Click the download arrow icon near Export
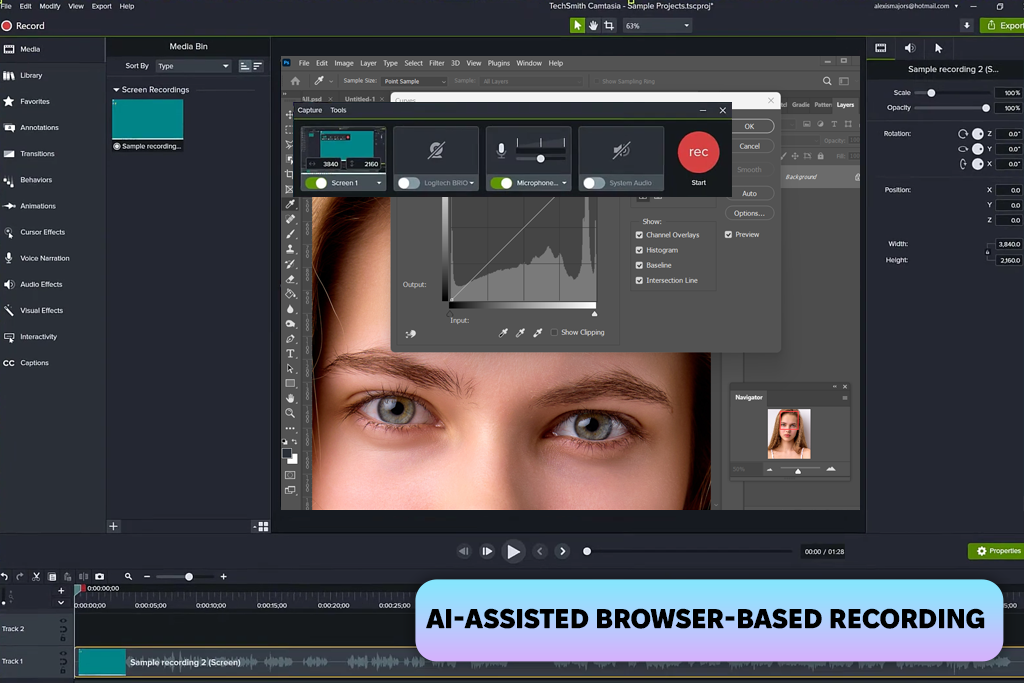 pos(967,25)
